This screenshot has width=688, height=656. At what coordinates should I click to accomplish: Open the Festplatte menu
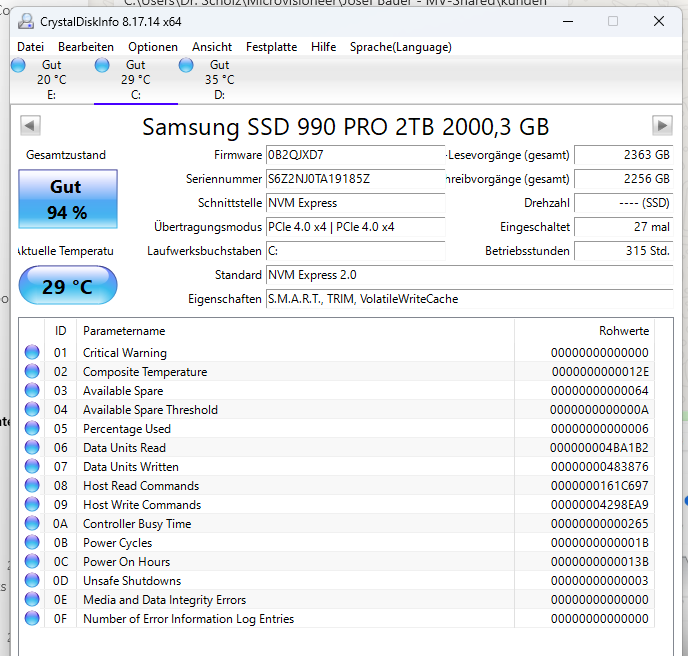(272, 47)
